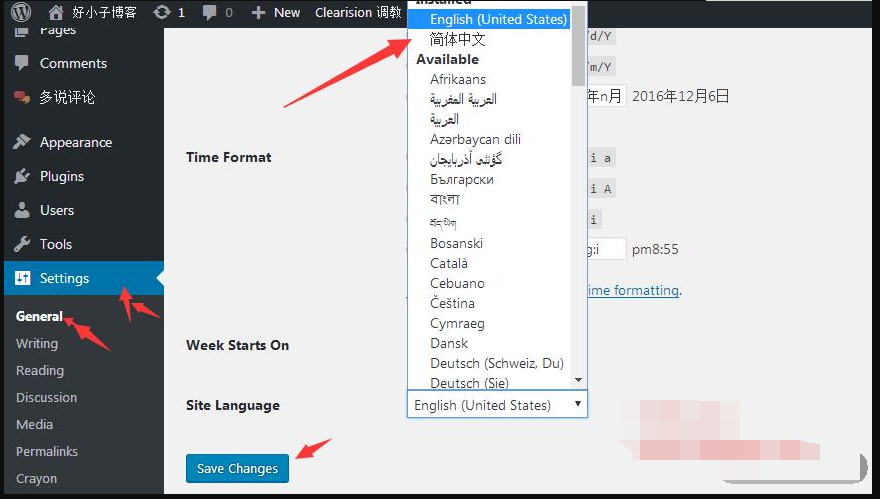This screenshot has width=880, height=499.
Task: Click the plus New content icon
Action: (x=259, y=13)
